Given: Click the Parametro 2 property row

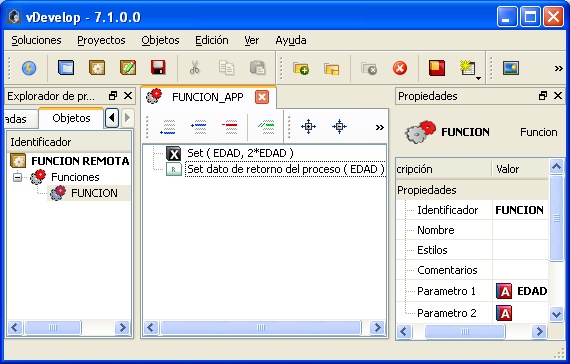Looking at the screenshot, I should pos(472,313).
